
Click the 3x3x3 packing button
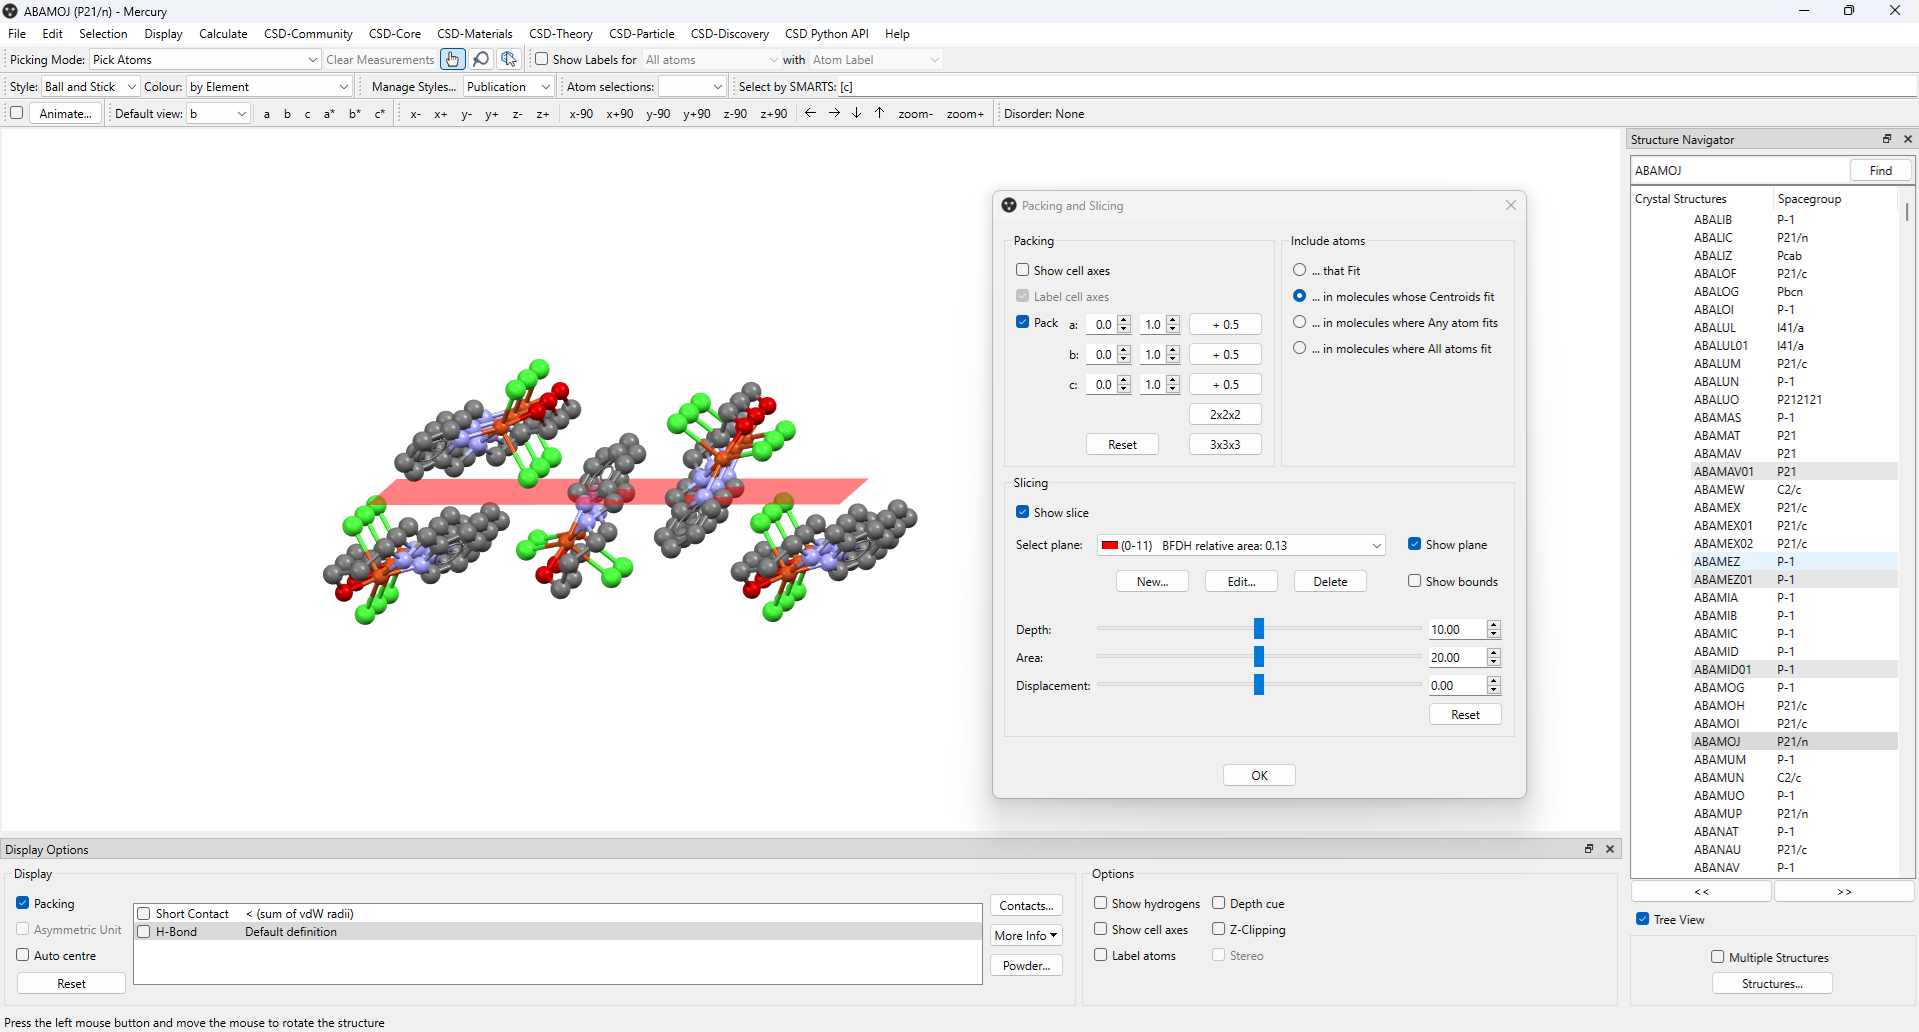[1225, 444]
